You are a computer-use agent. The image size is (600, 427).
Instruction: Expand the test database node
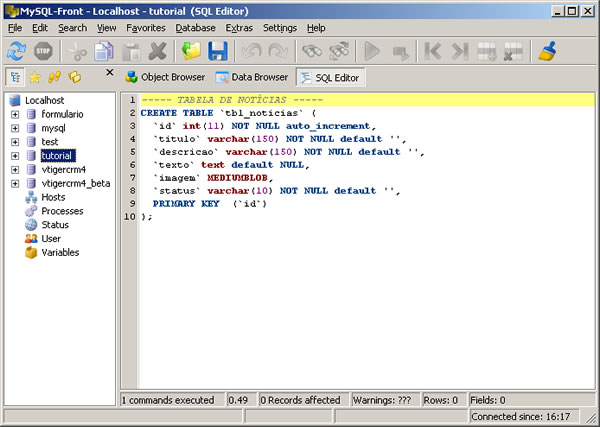[x=15, y=142]
